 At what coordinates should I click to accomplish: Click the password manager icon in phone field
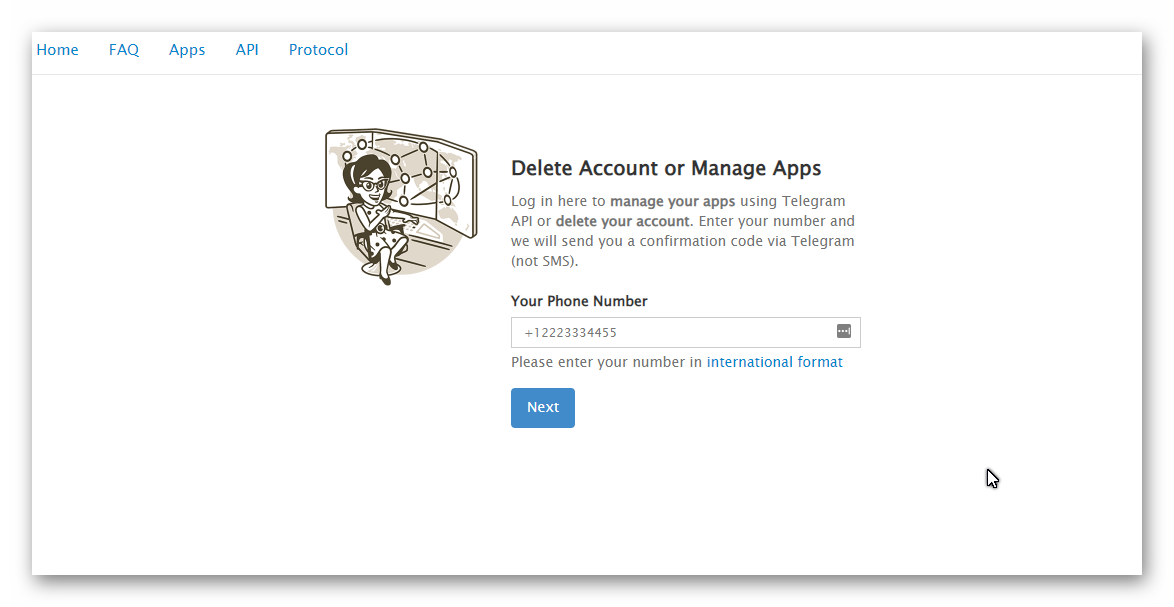pyautogui.click(x=843, y=331)
